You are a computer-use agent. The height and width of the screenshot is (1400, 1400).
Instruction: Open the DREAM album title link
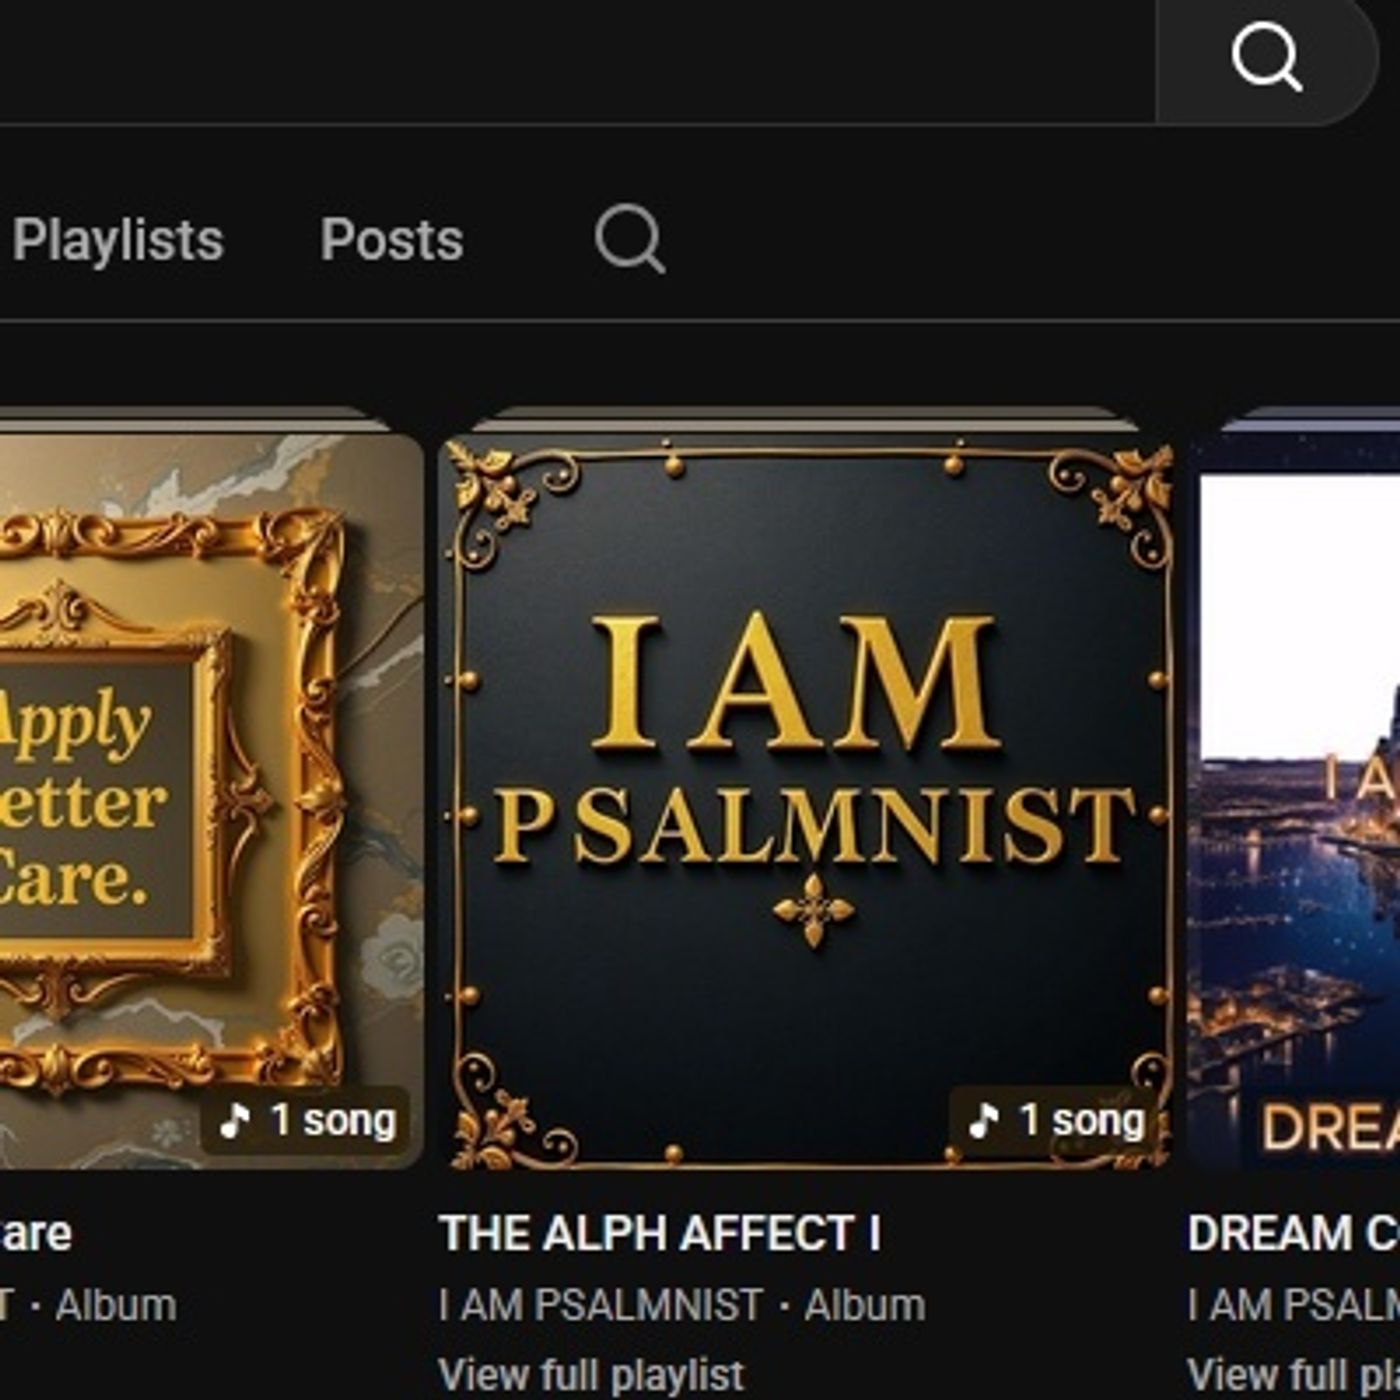tap(1292, 1233)
